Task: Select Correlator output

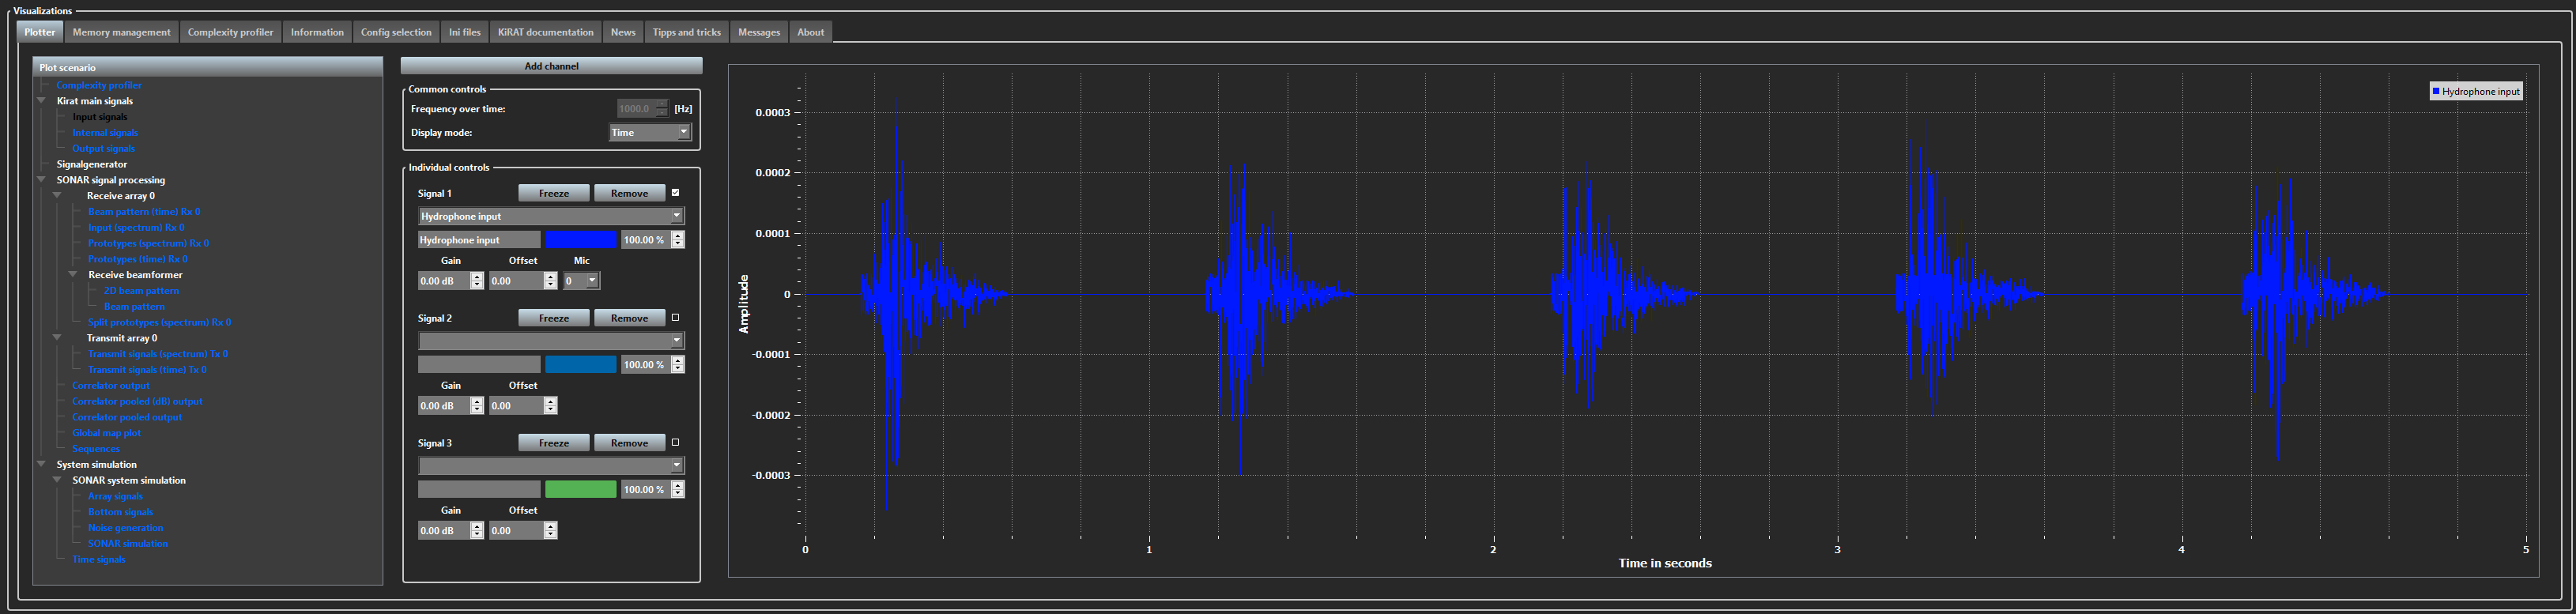Action: (x=111, y=386)
